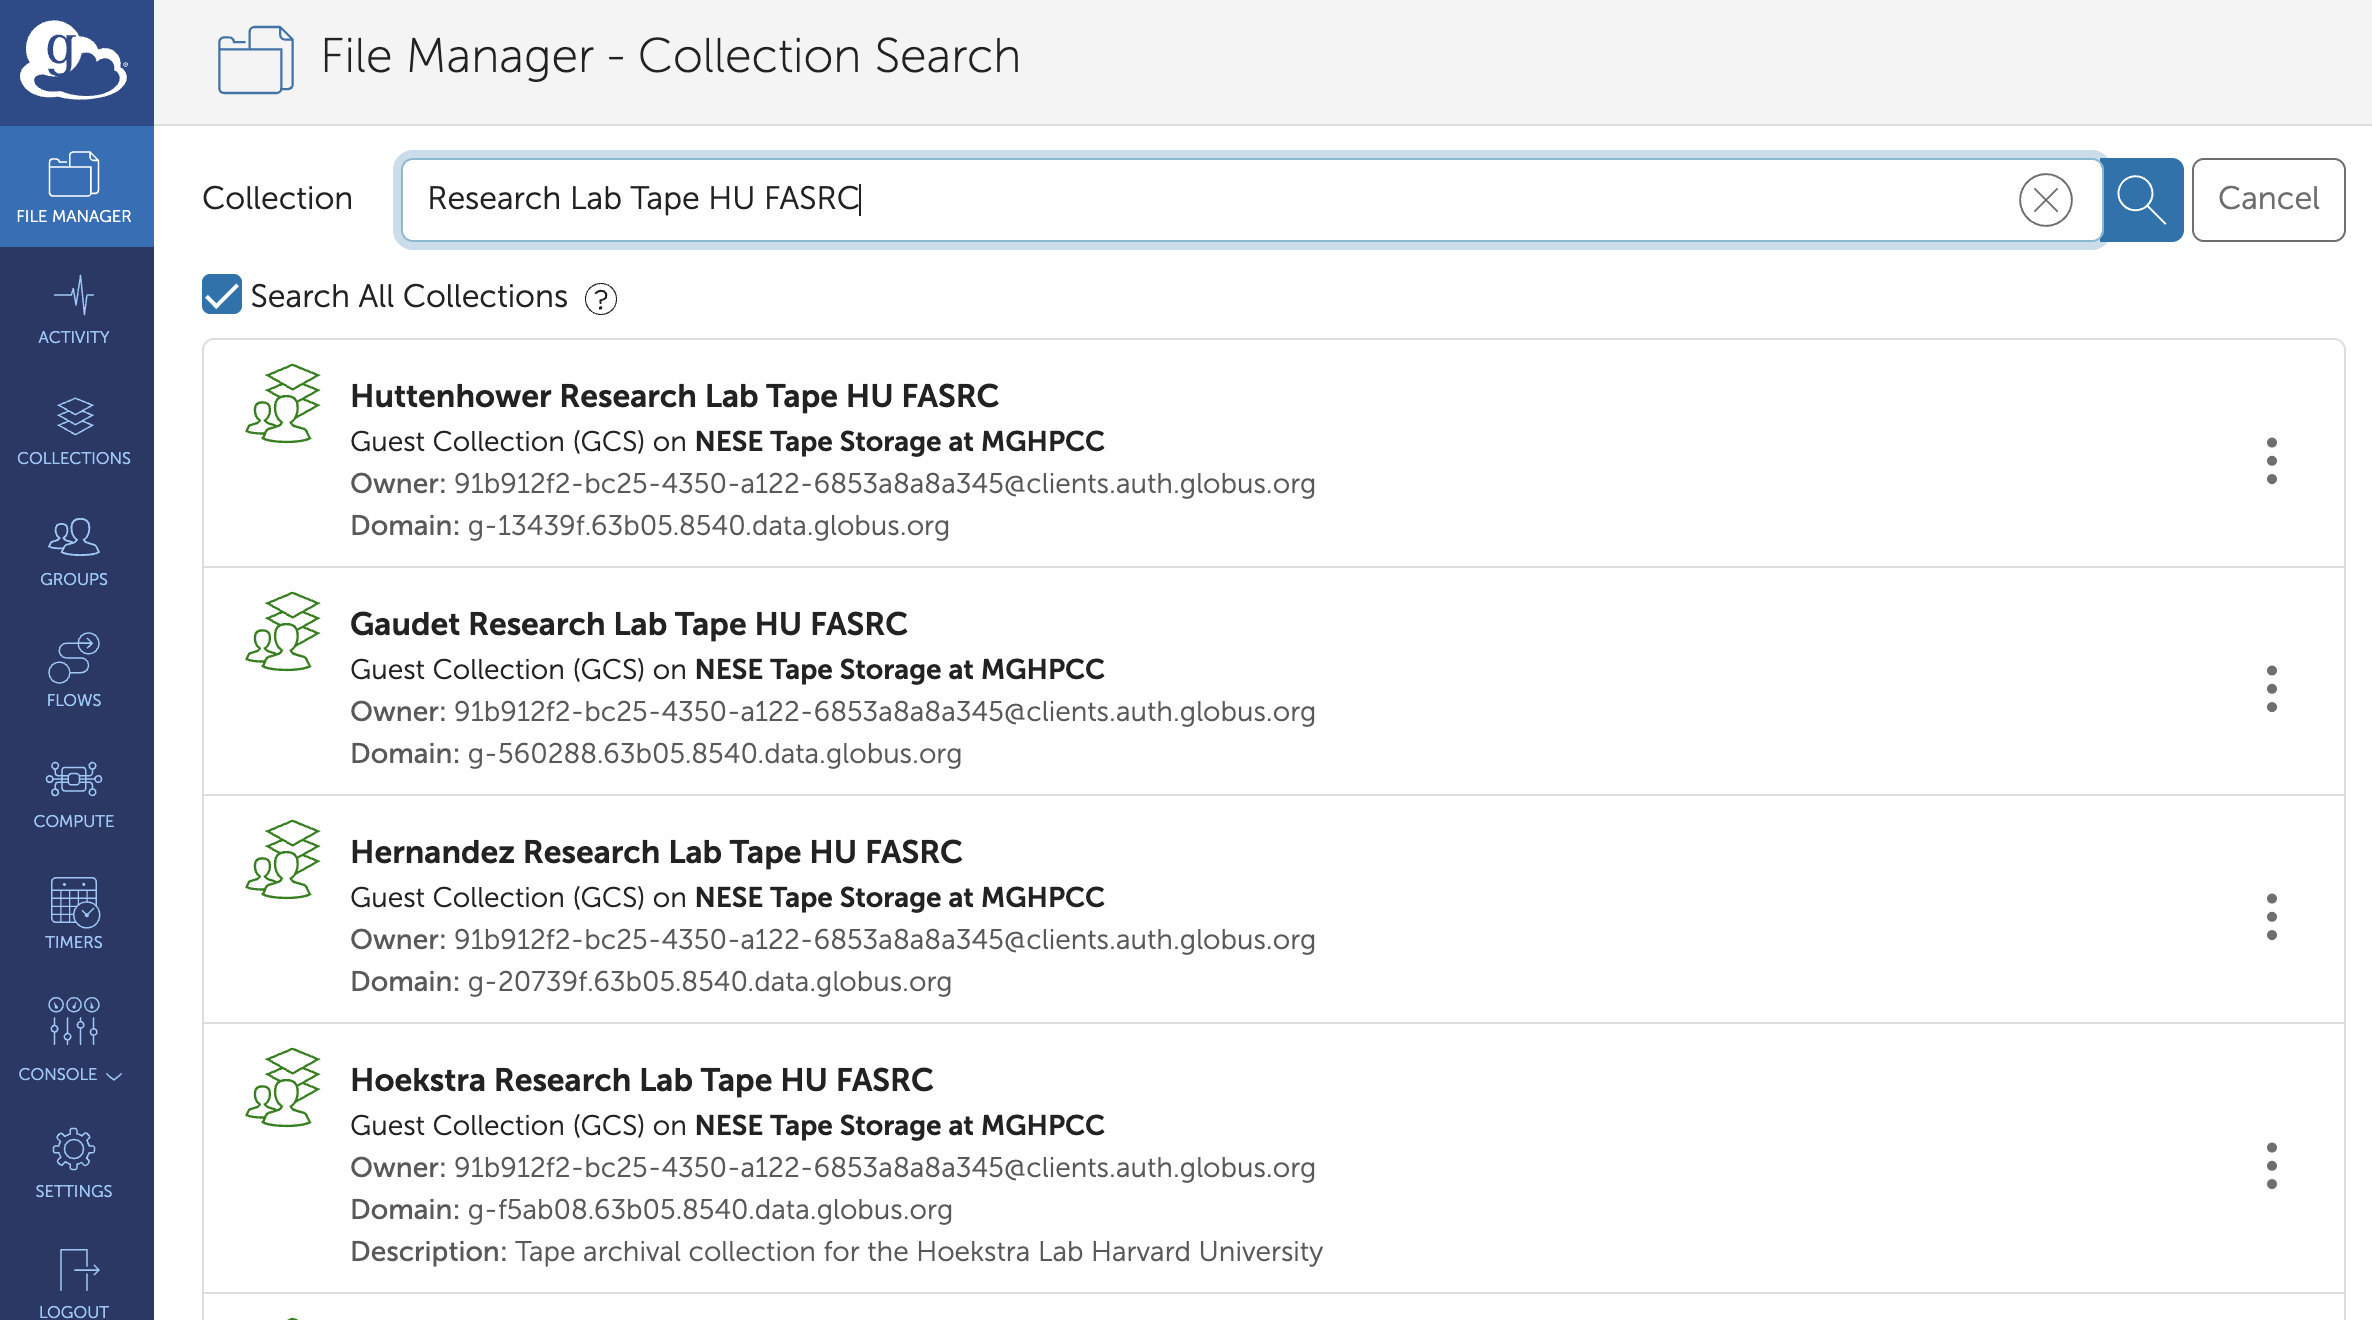Open options menu for Gaudet collection

(x=2271, y=689)
